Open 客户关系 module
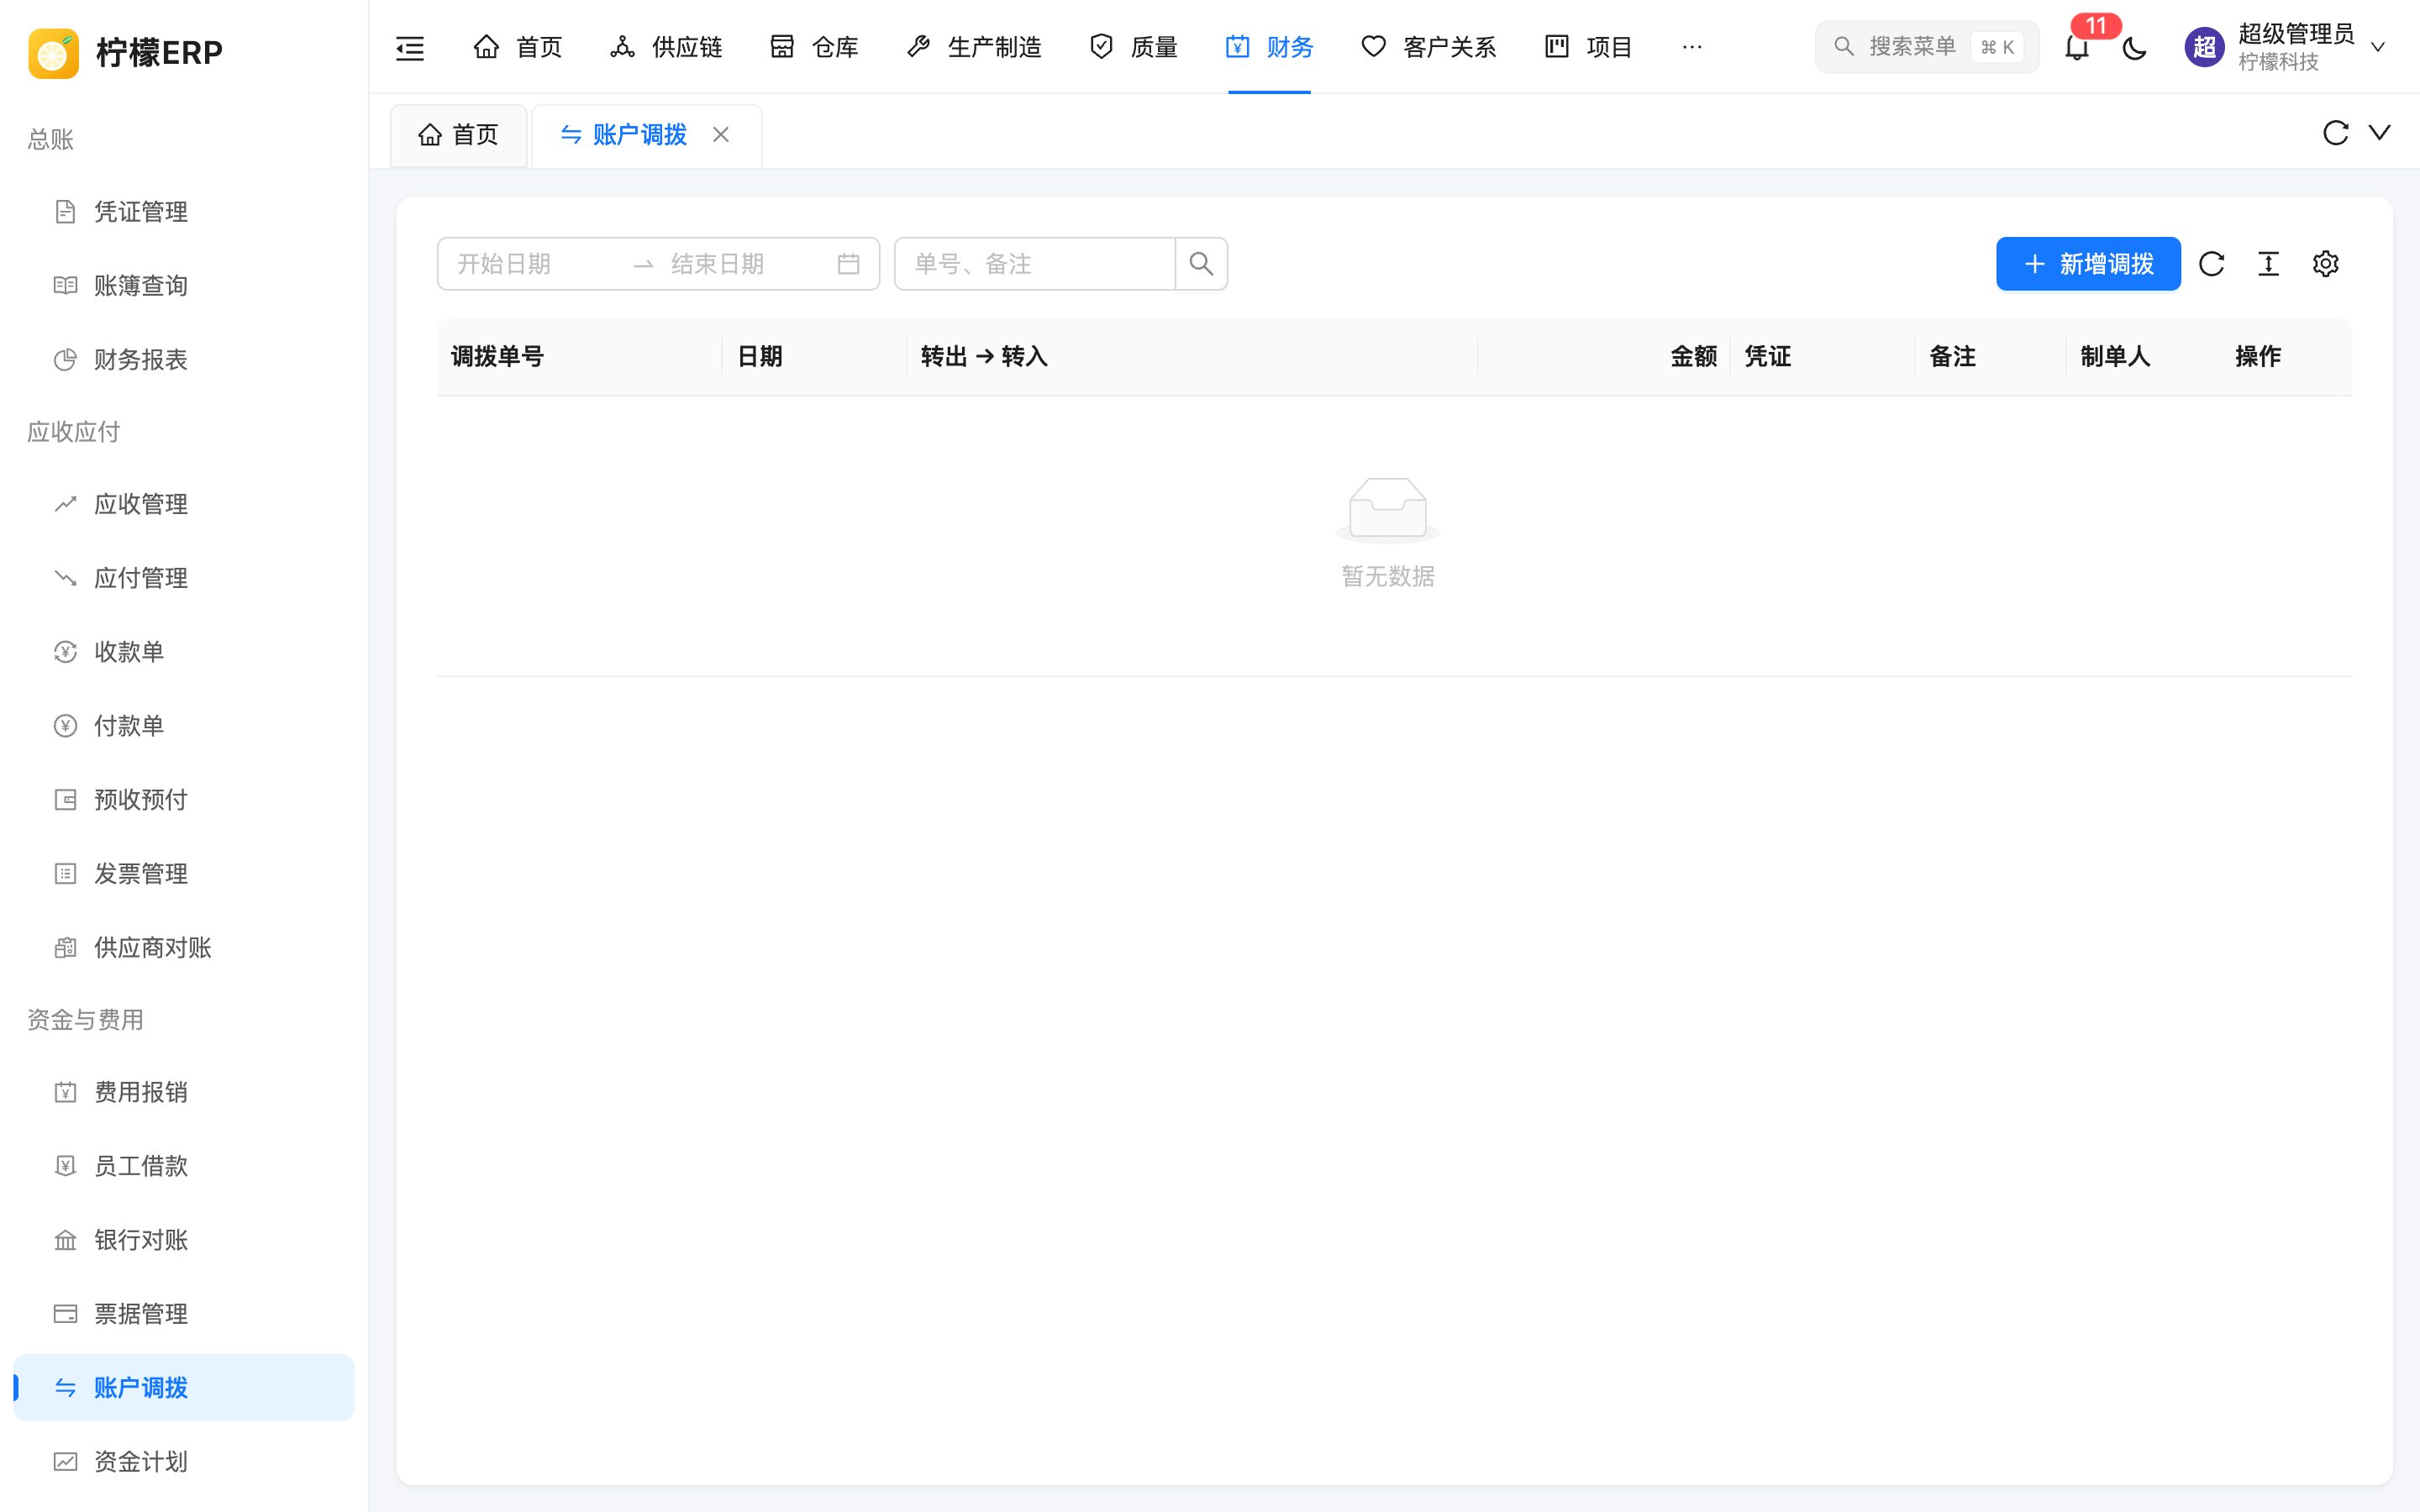 pyautogui.click(x=1429, y=47)
